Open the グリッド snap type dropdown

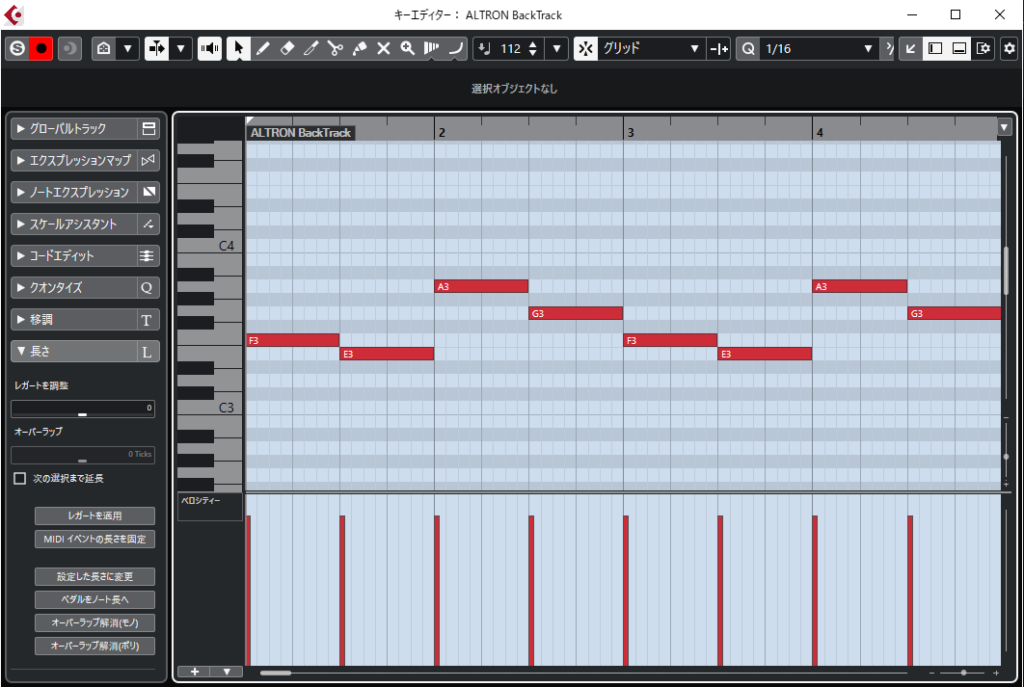(652, 48)
